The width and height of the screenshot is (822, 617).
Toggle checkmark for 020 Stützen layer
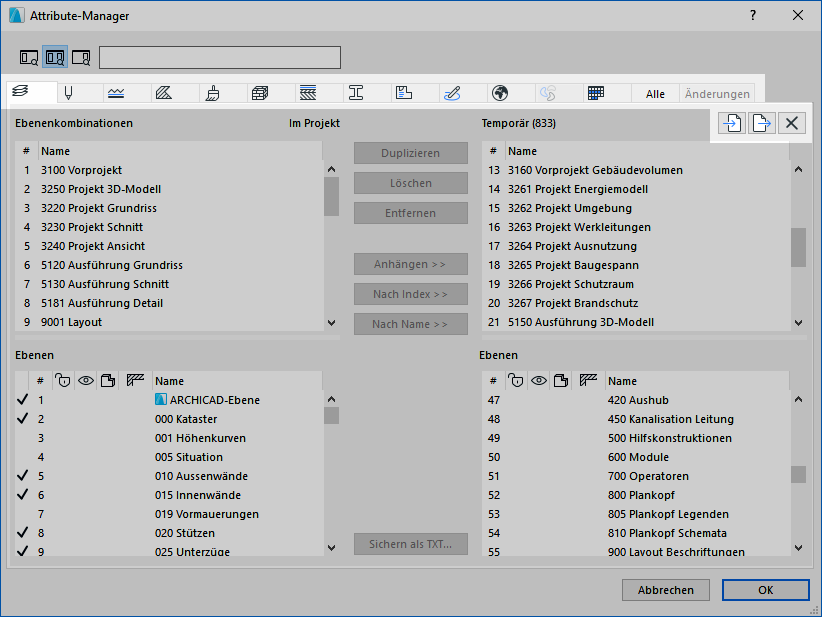(22, 533)
